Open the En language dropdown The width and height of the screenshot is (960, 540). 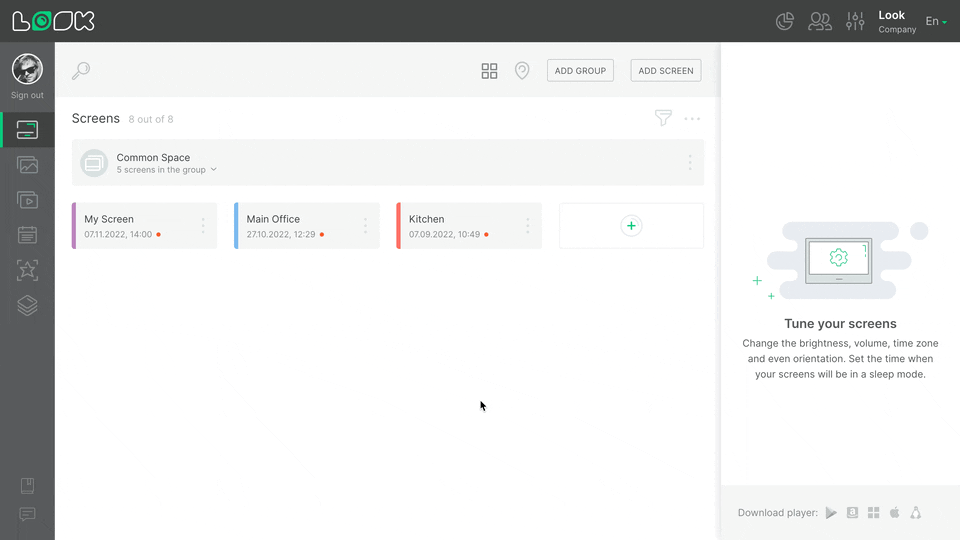click(936, 21)
